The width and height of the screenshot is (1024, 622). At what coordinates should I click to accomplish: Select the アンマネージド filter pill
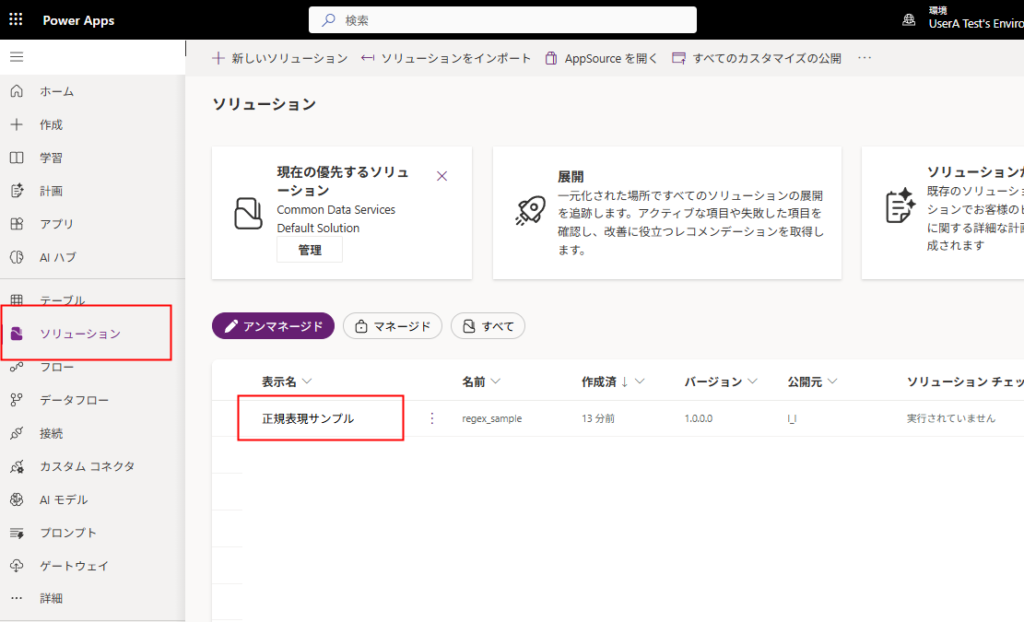[x=273, y=326]
